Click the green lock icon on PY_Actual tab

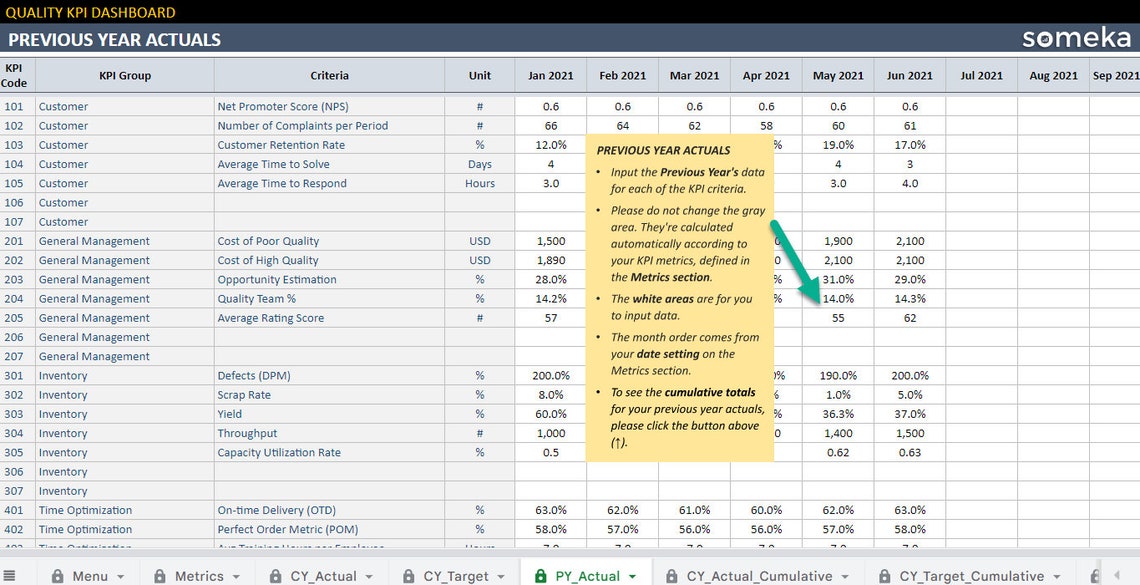click(543, 575)
